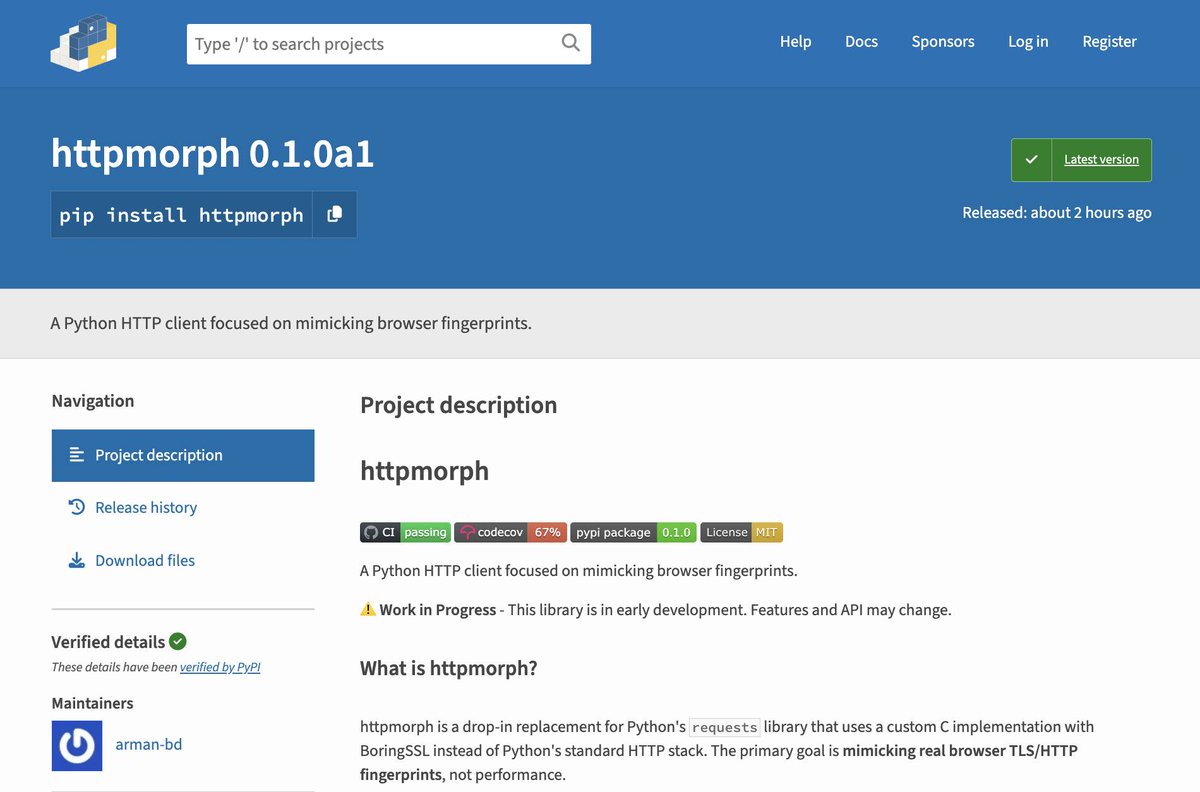Click the Latest version button
1200x792 pixels.
coord(1081,160)
